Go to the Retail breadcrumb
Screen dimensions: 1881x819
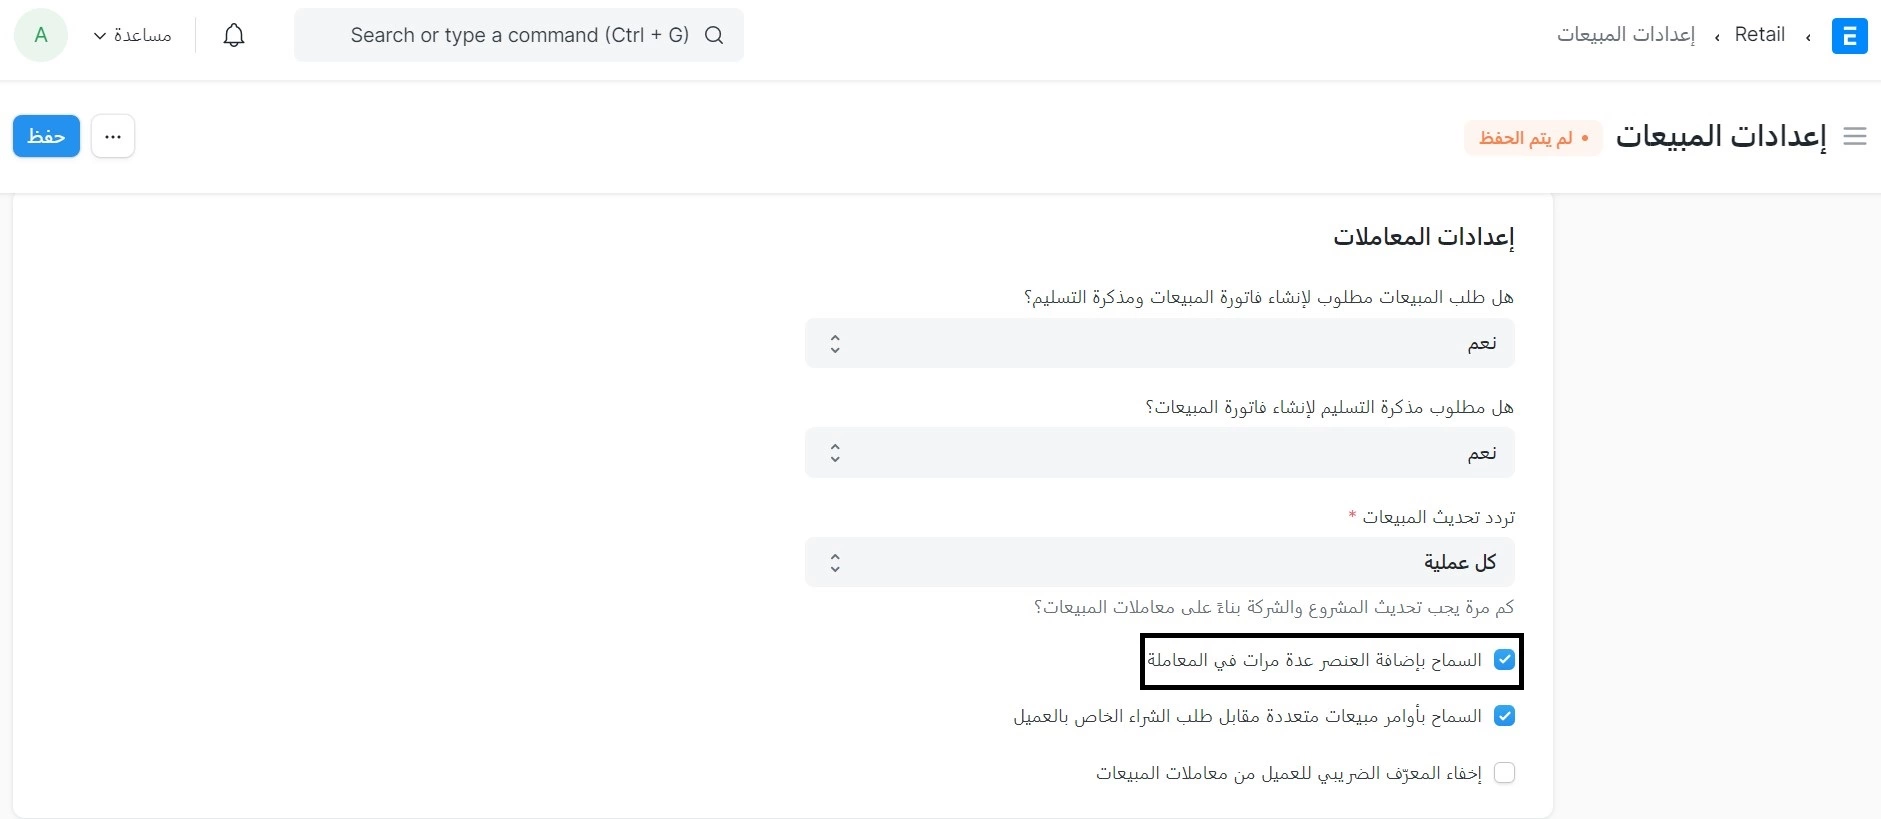coord(1760,35)
